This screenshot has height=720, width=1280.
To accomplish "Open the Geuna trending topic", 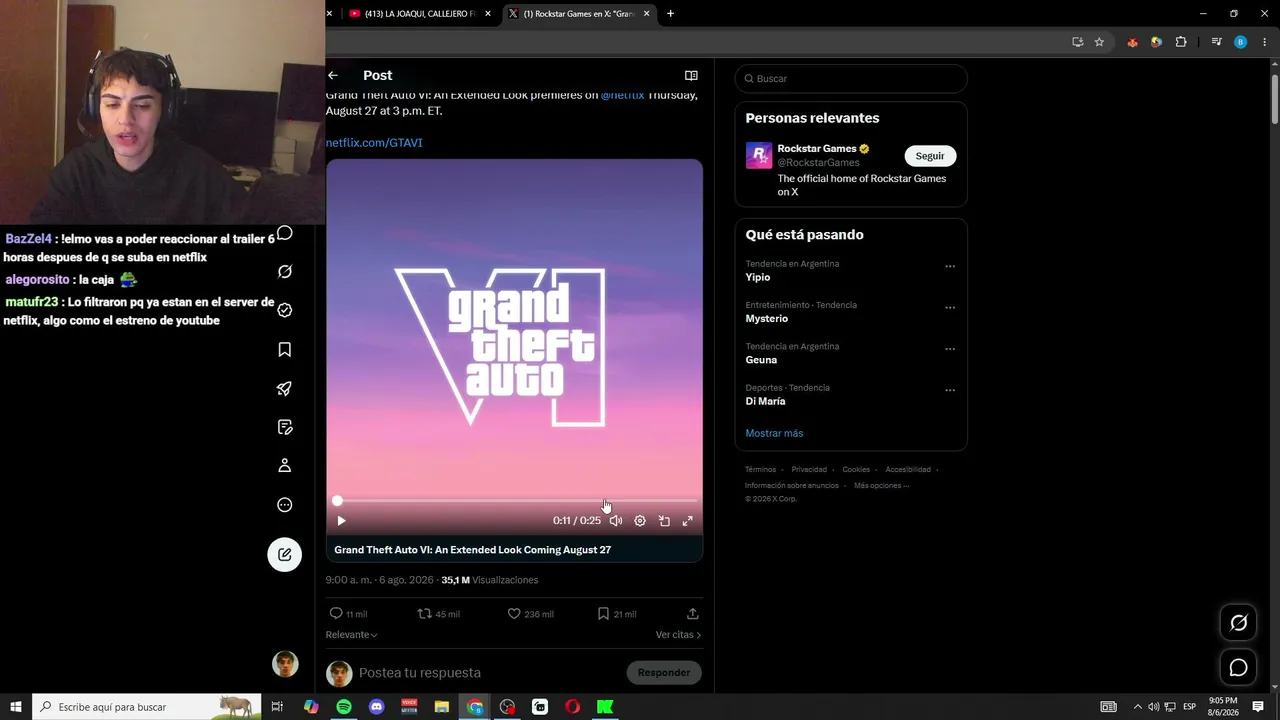I will click(x=761, y=360).
